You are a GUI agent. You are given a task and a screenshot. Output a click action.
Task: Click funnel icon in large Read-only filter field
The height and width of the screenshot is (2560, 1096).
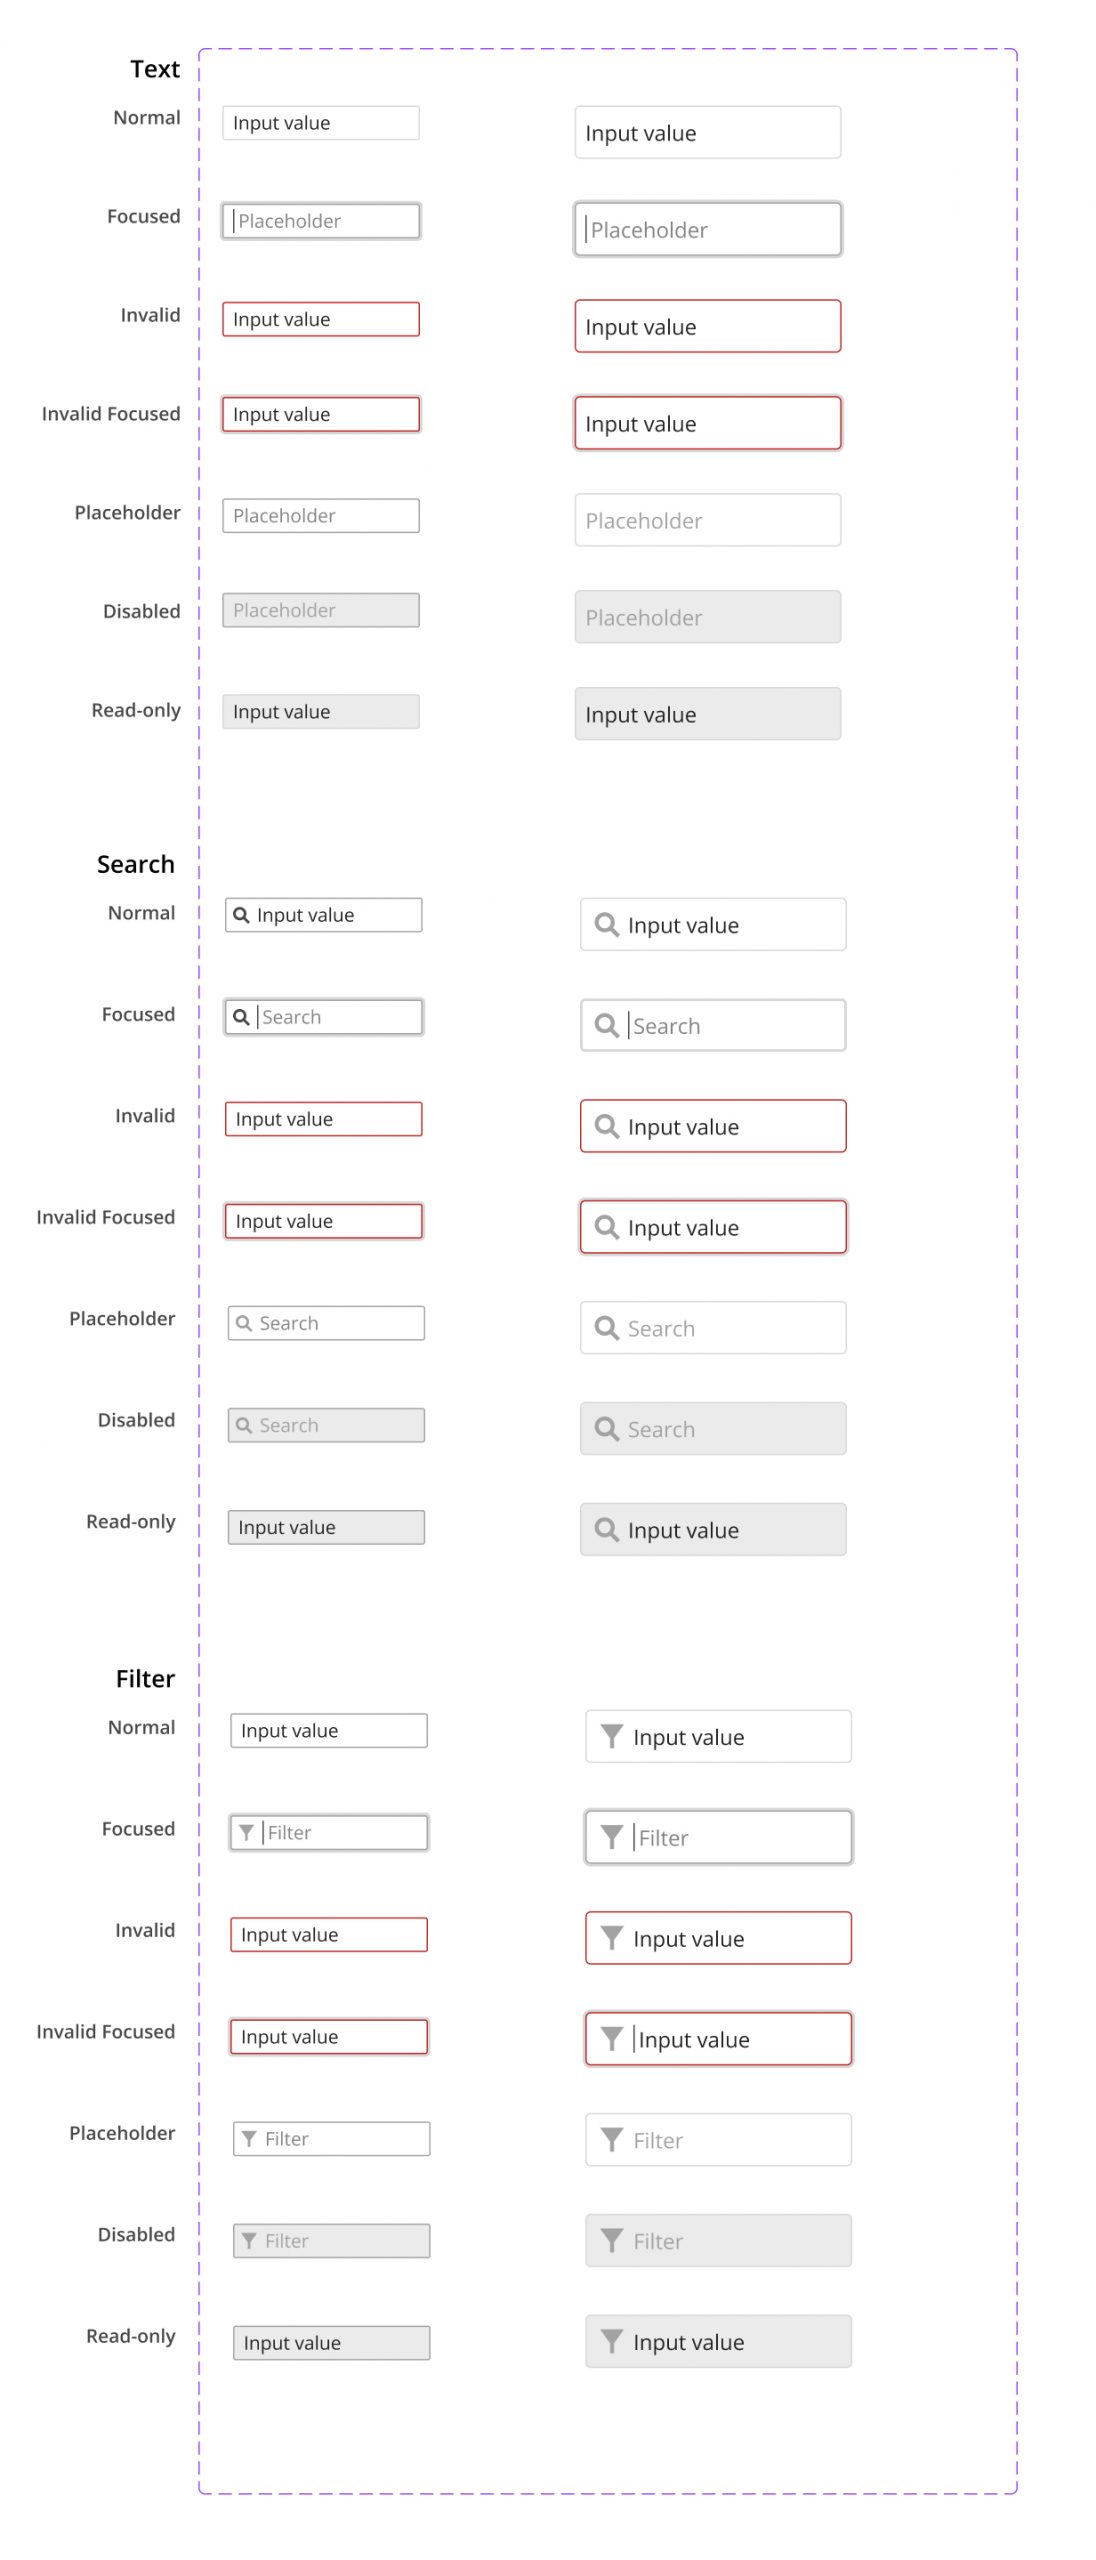tap(612, 2341)
